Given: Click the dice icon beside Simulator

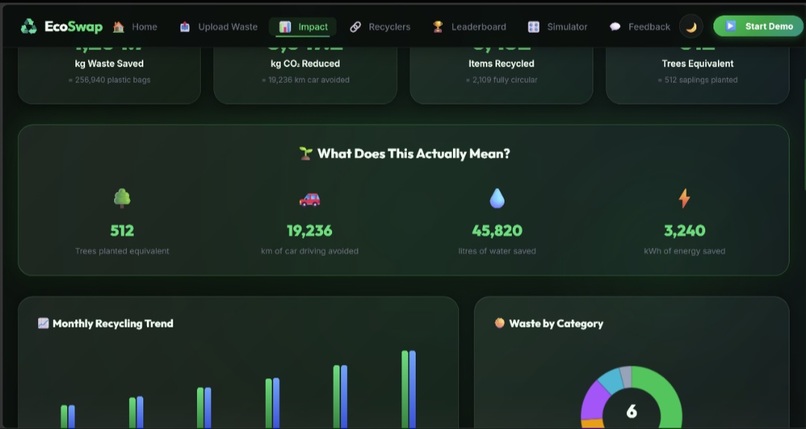Looking at the screenshot, I should coord(534,27).
